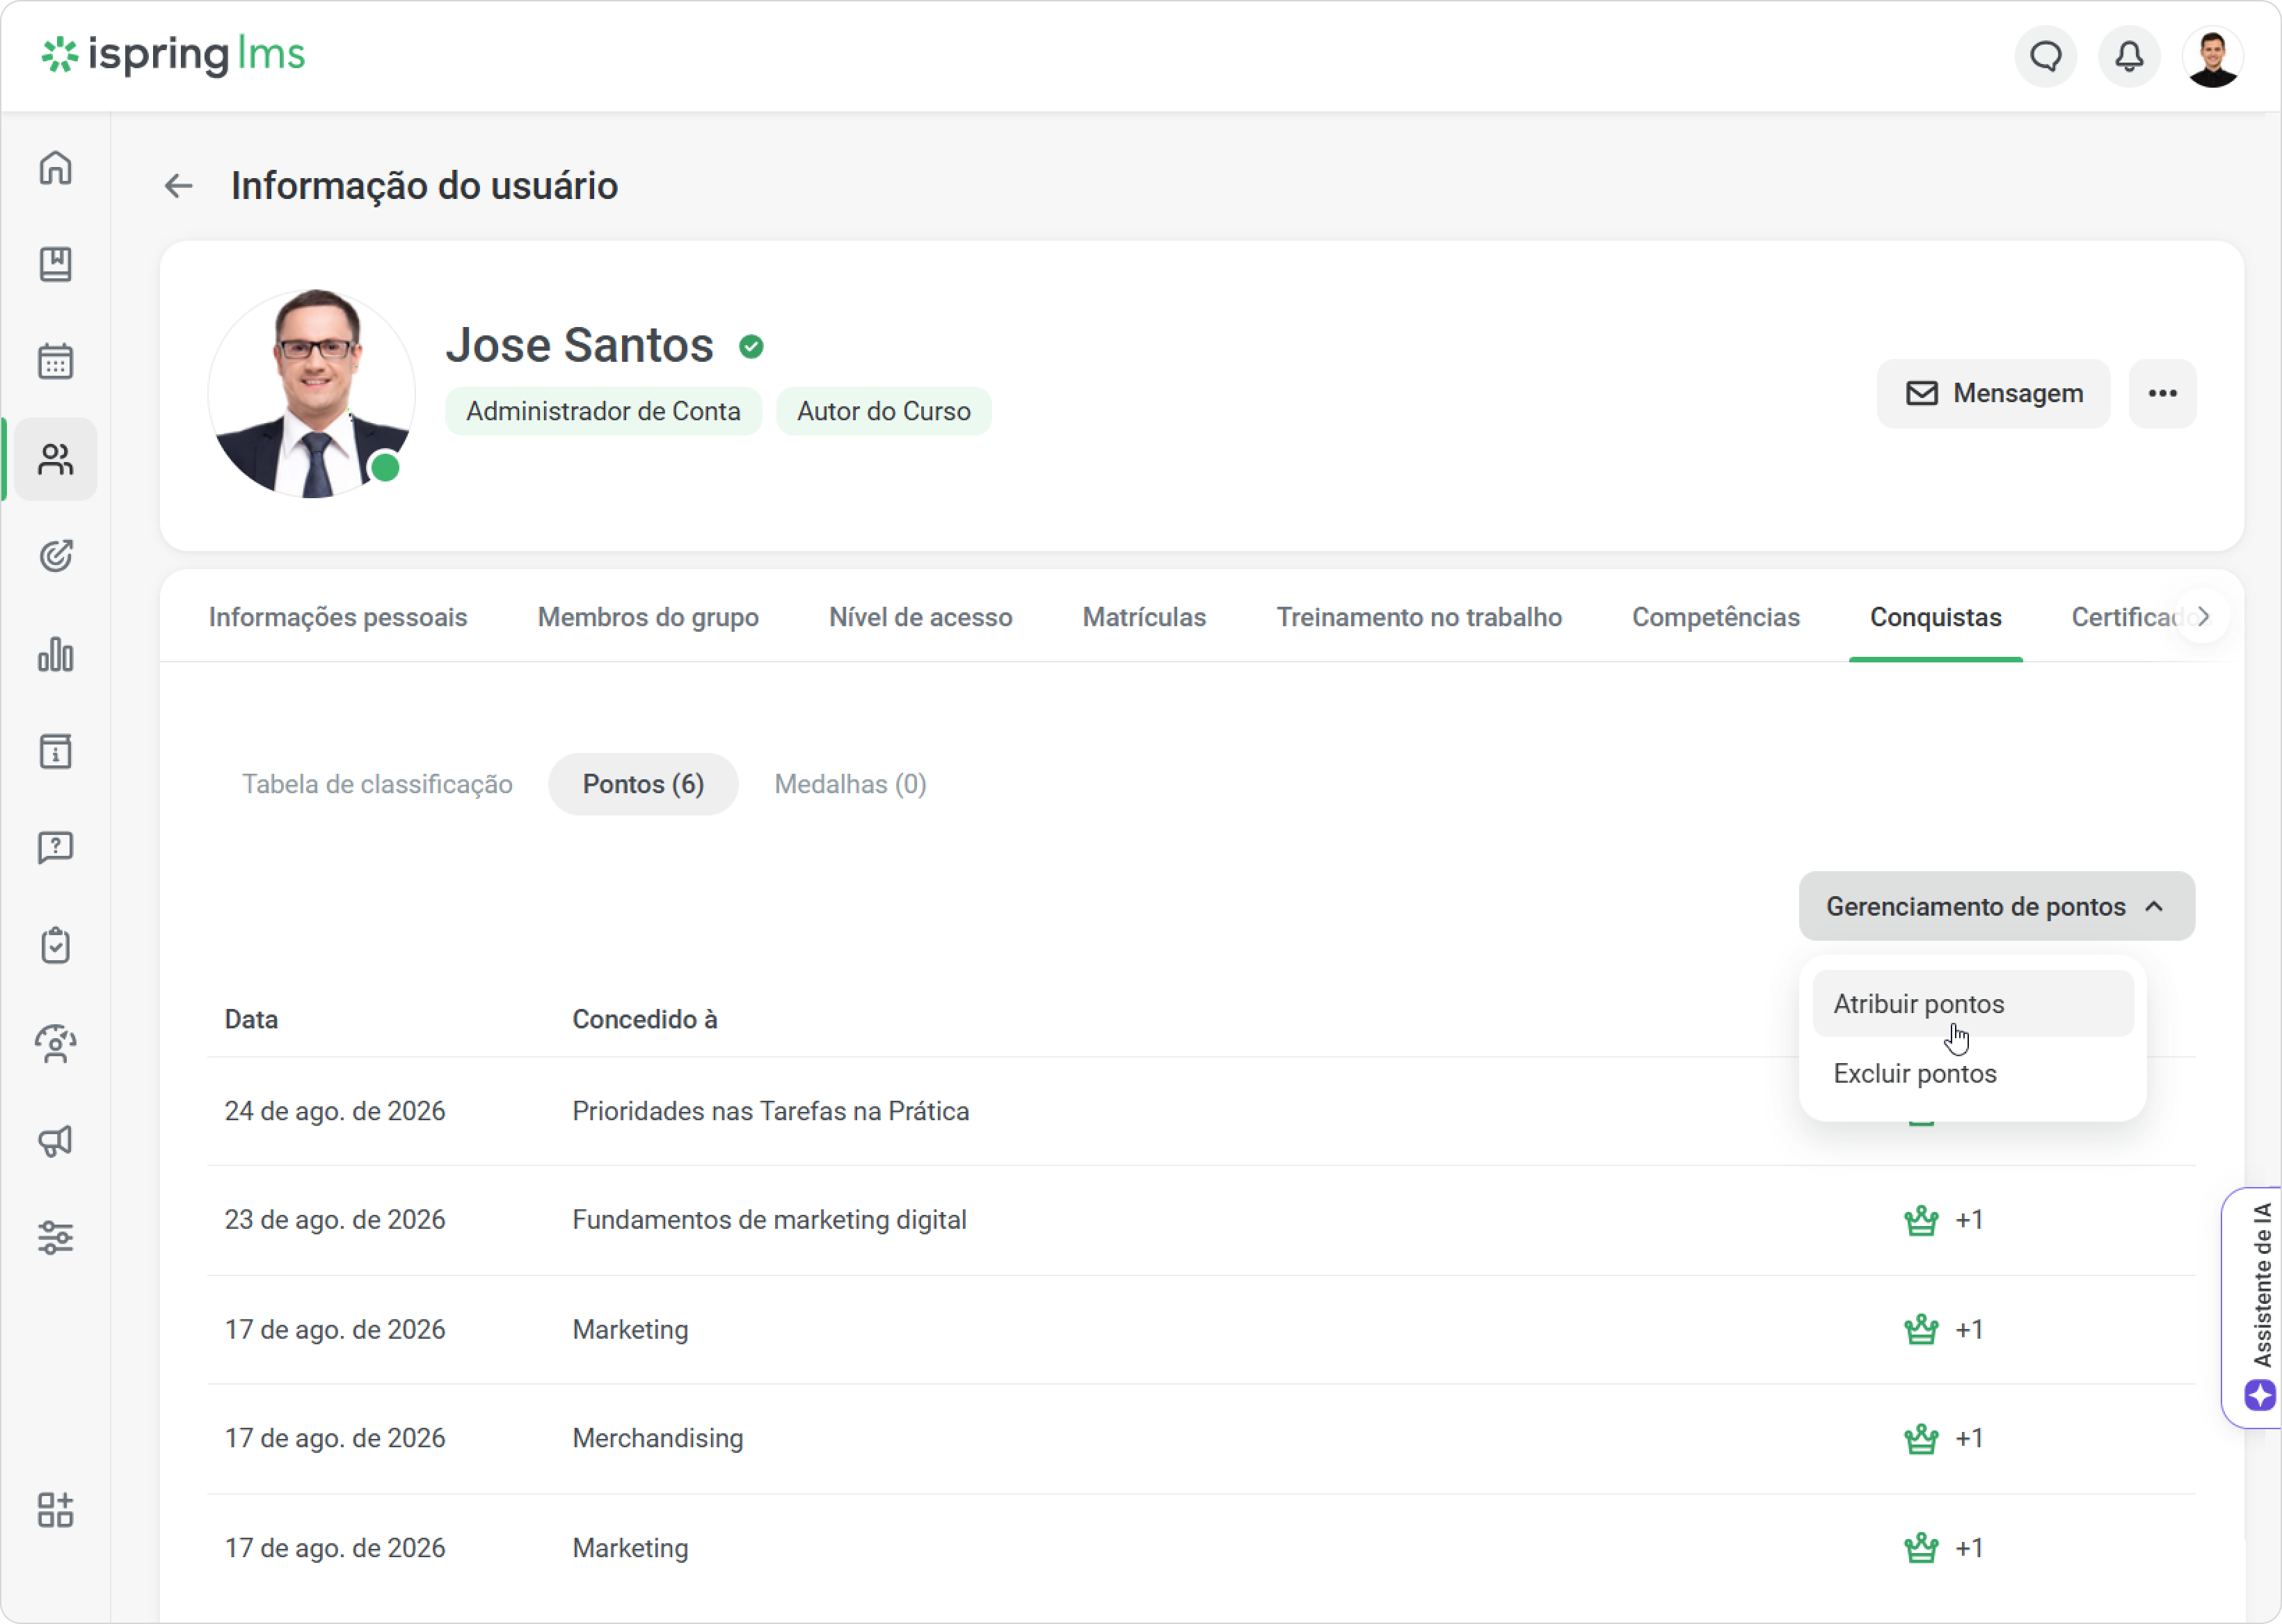This screenshot has width=2282, height=1624.
Task: Open the calendar icon in sidebar
Action: click(56, 361)
